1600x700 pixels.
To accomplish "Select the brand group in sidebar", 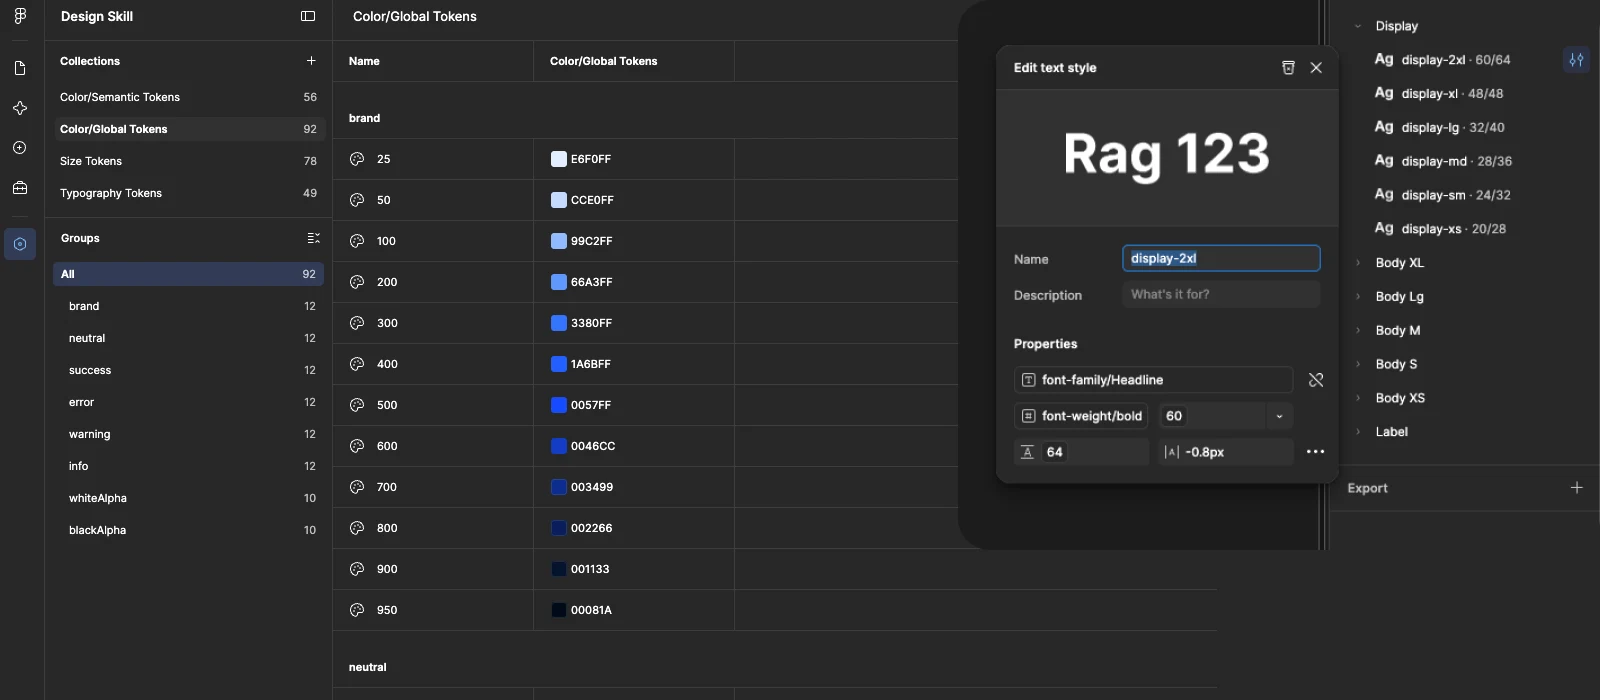I will tap(188, 306).
